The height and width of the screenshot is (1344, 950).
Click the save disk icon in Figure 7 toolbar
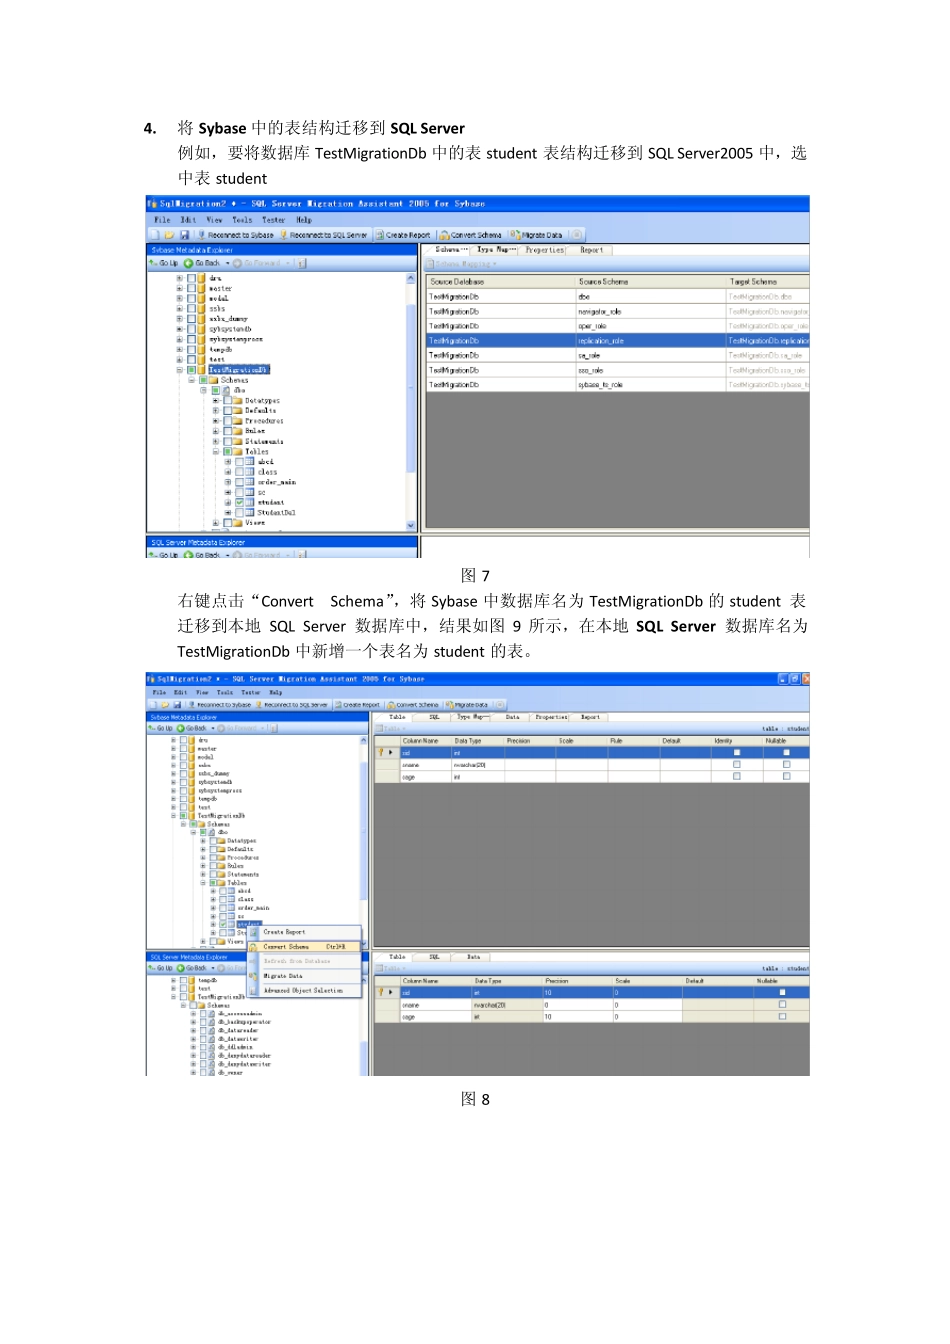tap(185, 235)
